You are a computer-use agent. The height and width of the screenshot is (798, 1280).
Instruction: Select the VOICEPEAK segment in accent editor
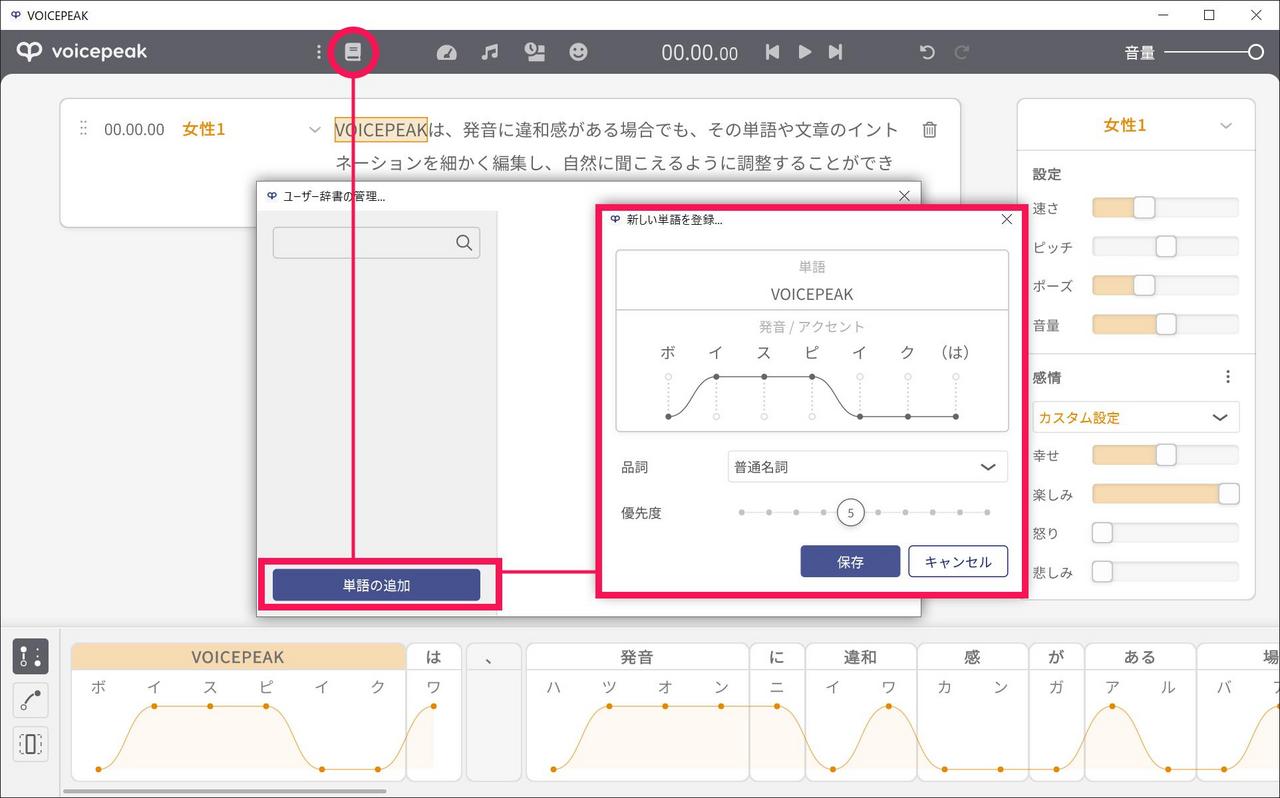[x=238, y=657]
